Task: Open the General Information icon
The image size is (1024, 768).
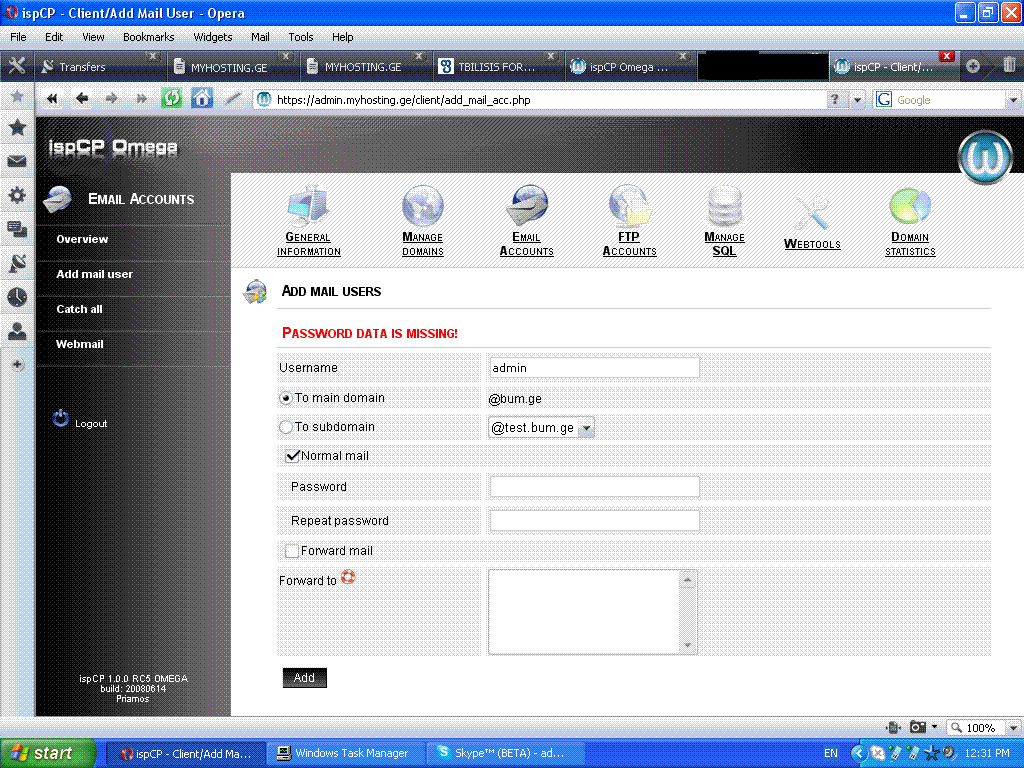Action: coord(308,205)
